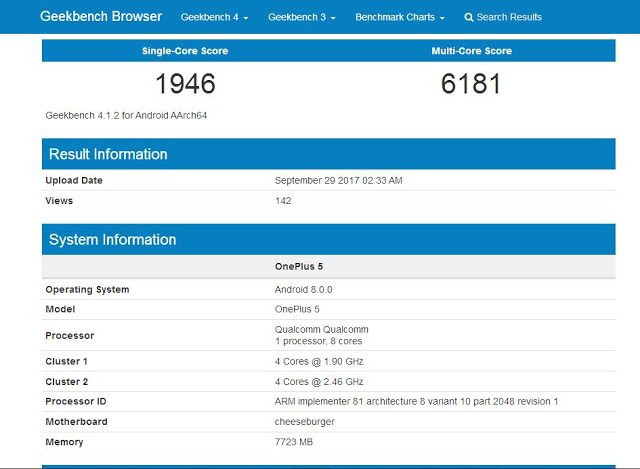Click the Memory row label
640x469 pixels.
tap(64, 442)
